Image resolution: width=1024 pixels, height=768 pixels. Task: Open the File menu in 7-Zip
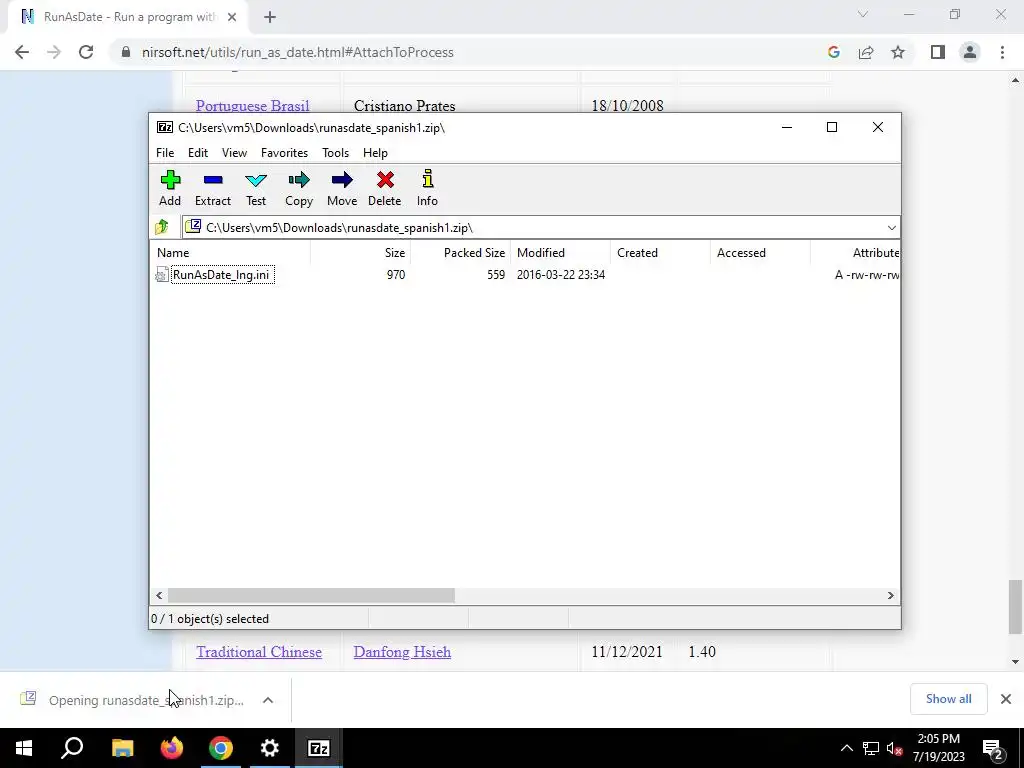pos(165,153)
